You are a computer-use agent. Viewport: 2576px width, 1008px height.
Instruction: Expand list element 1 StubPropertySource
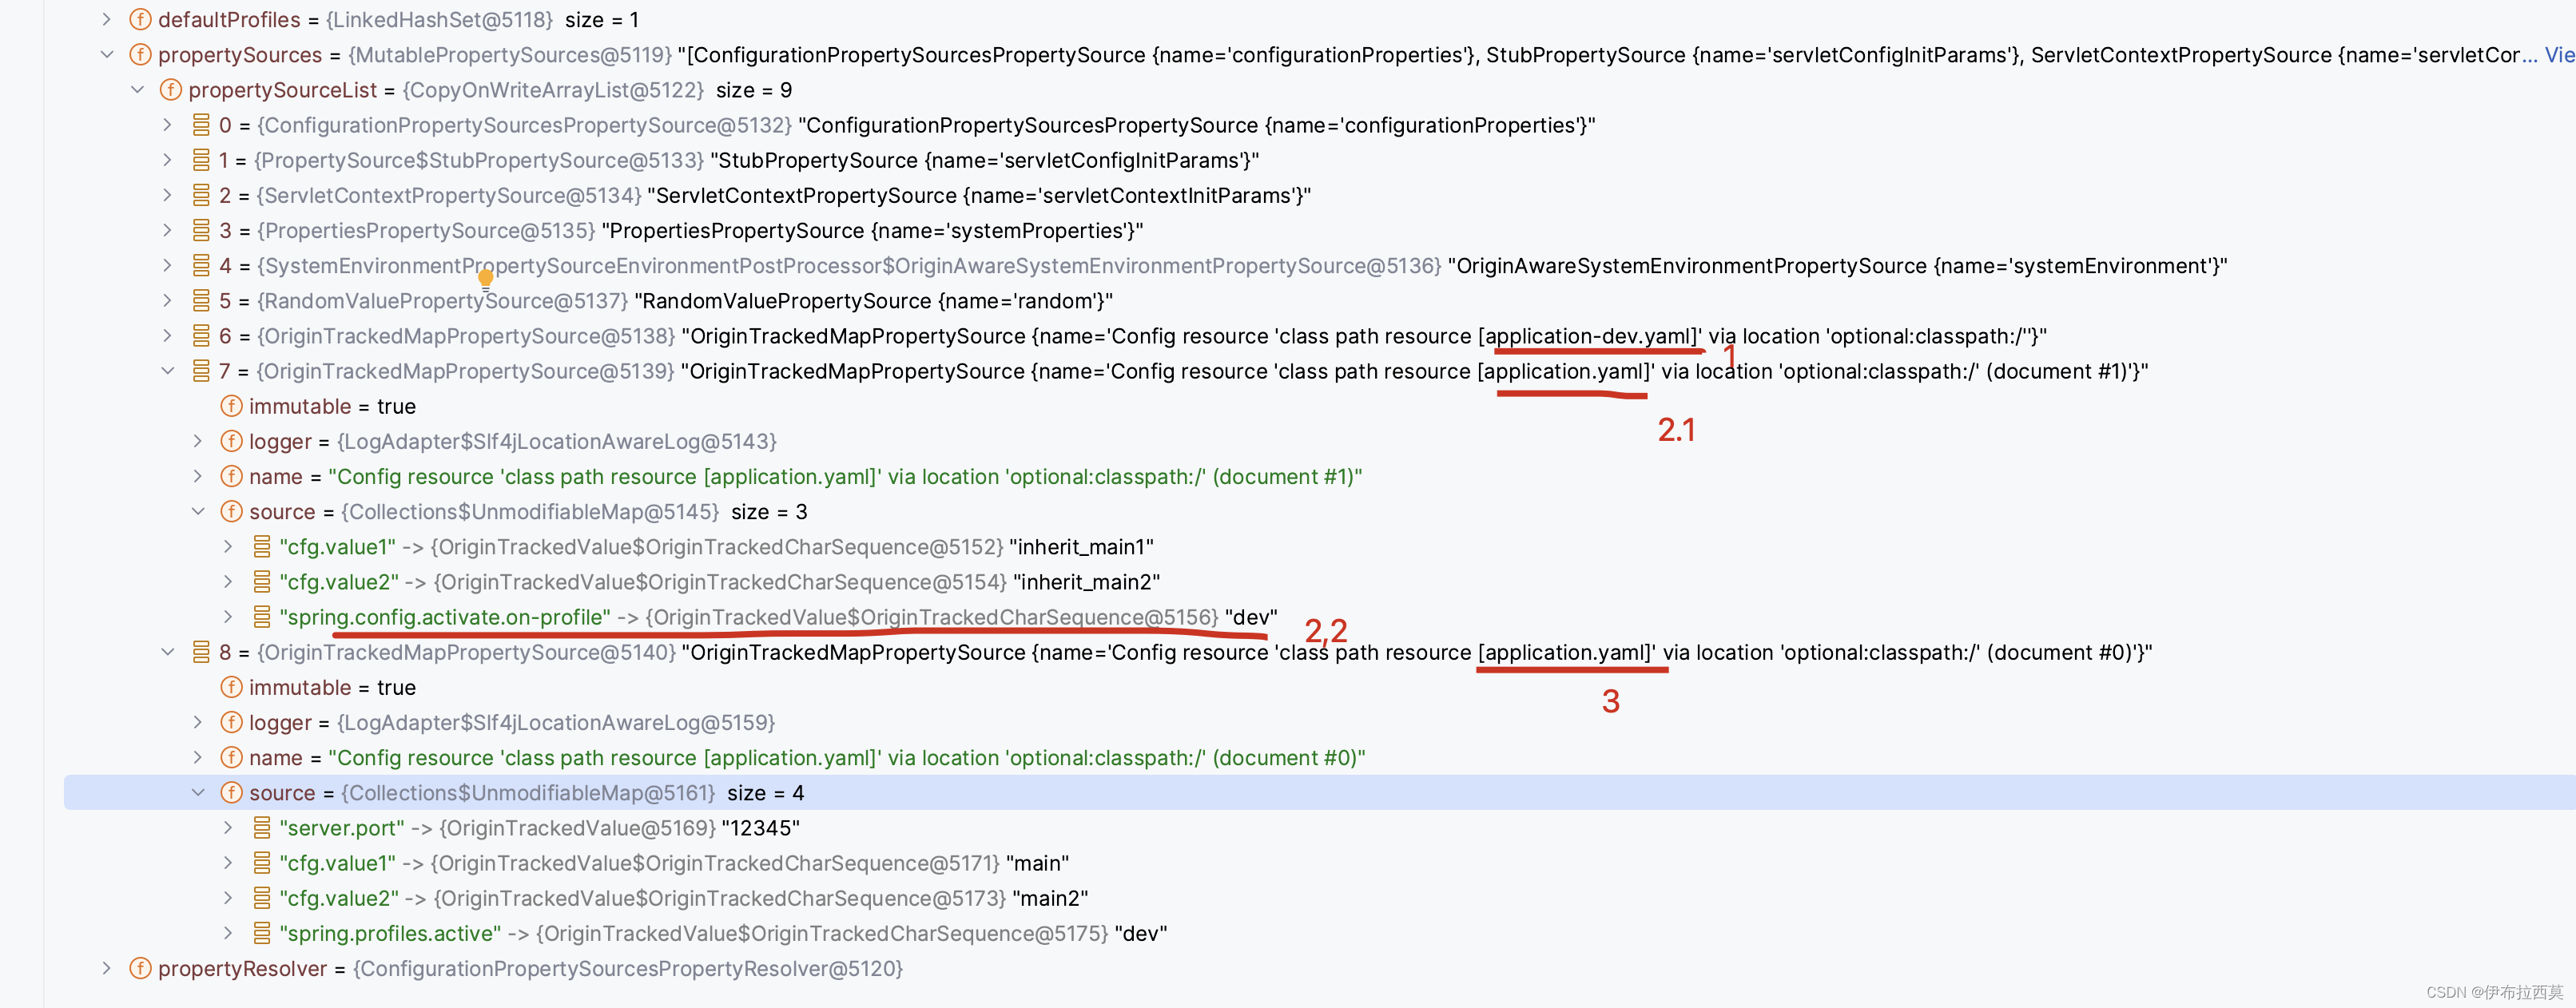click(168, 160)
